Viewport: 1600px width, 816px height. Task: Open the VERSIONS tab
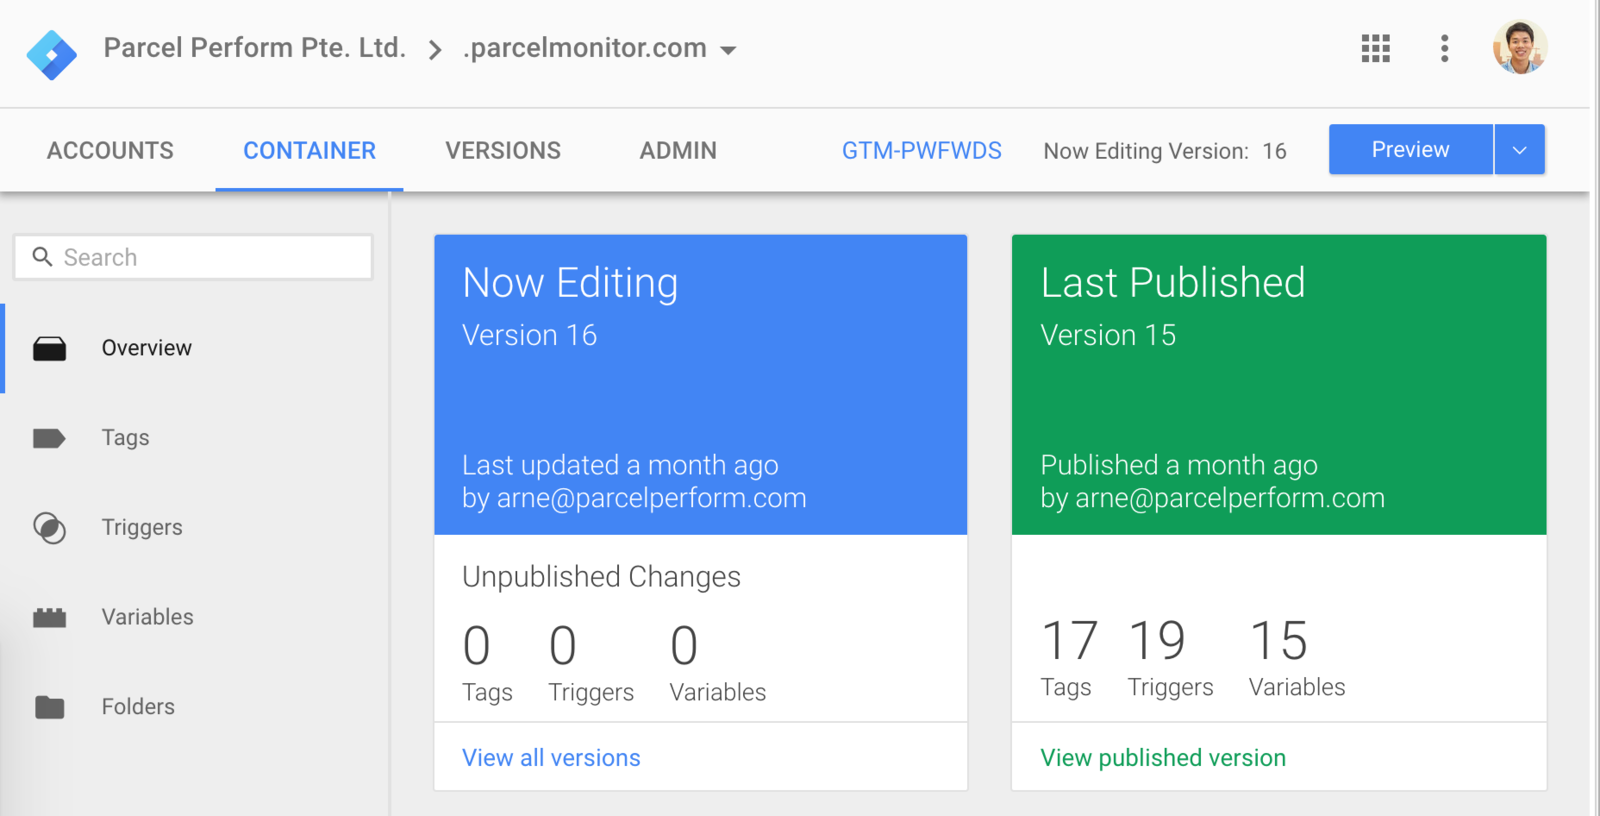click(503, 150)
